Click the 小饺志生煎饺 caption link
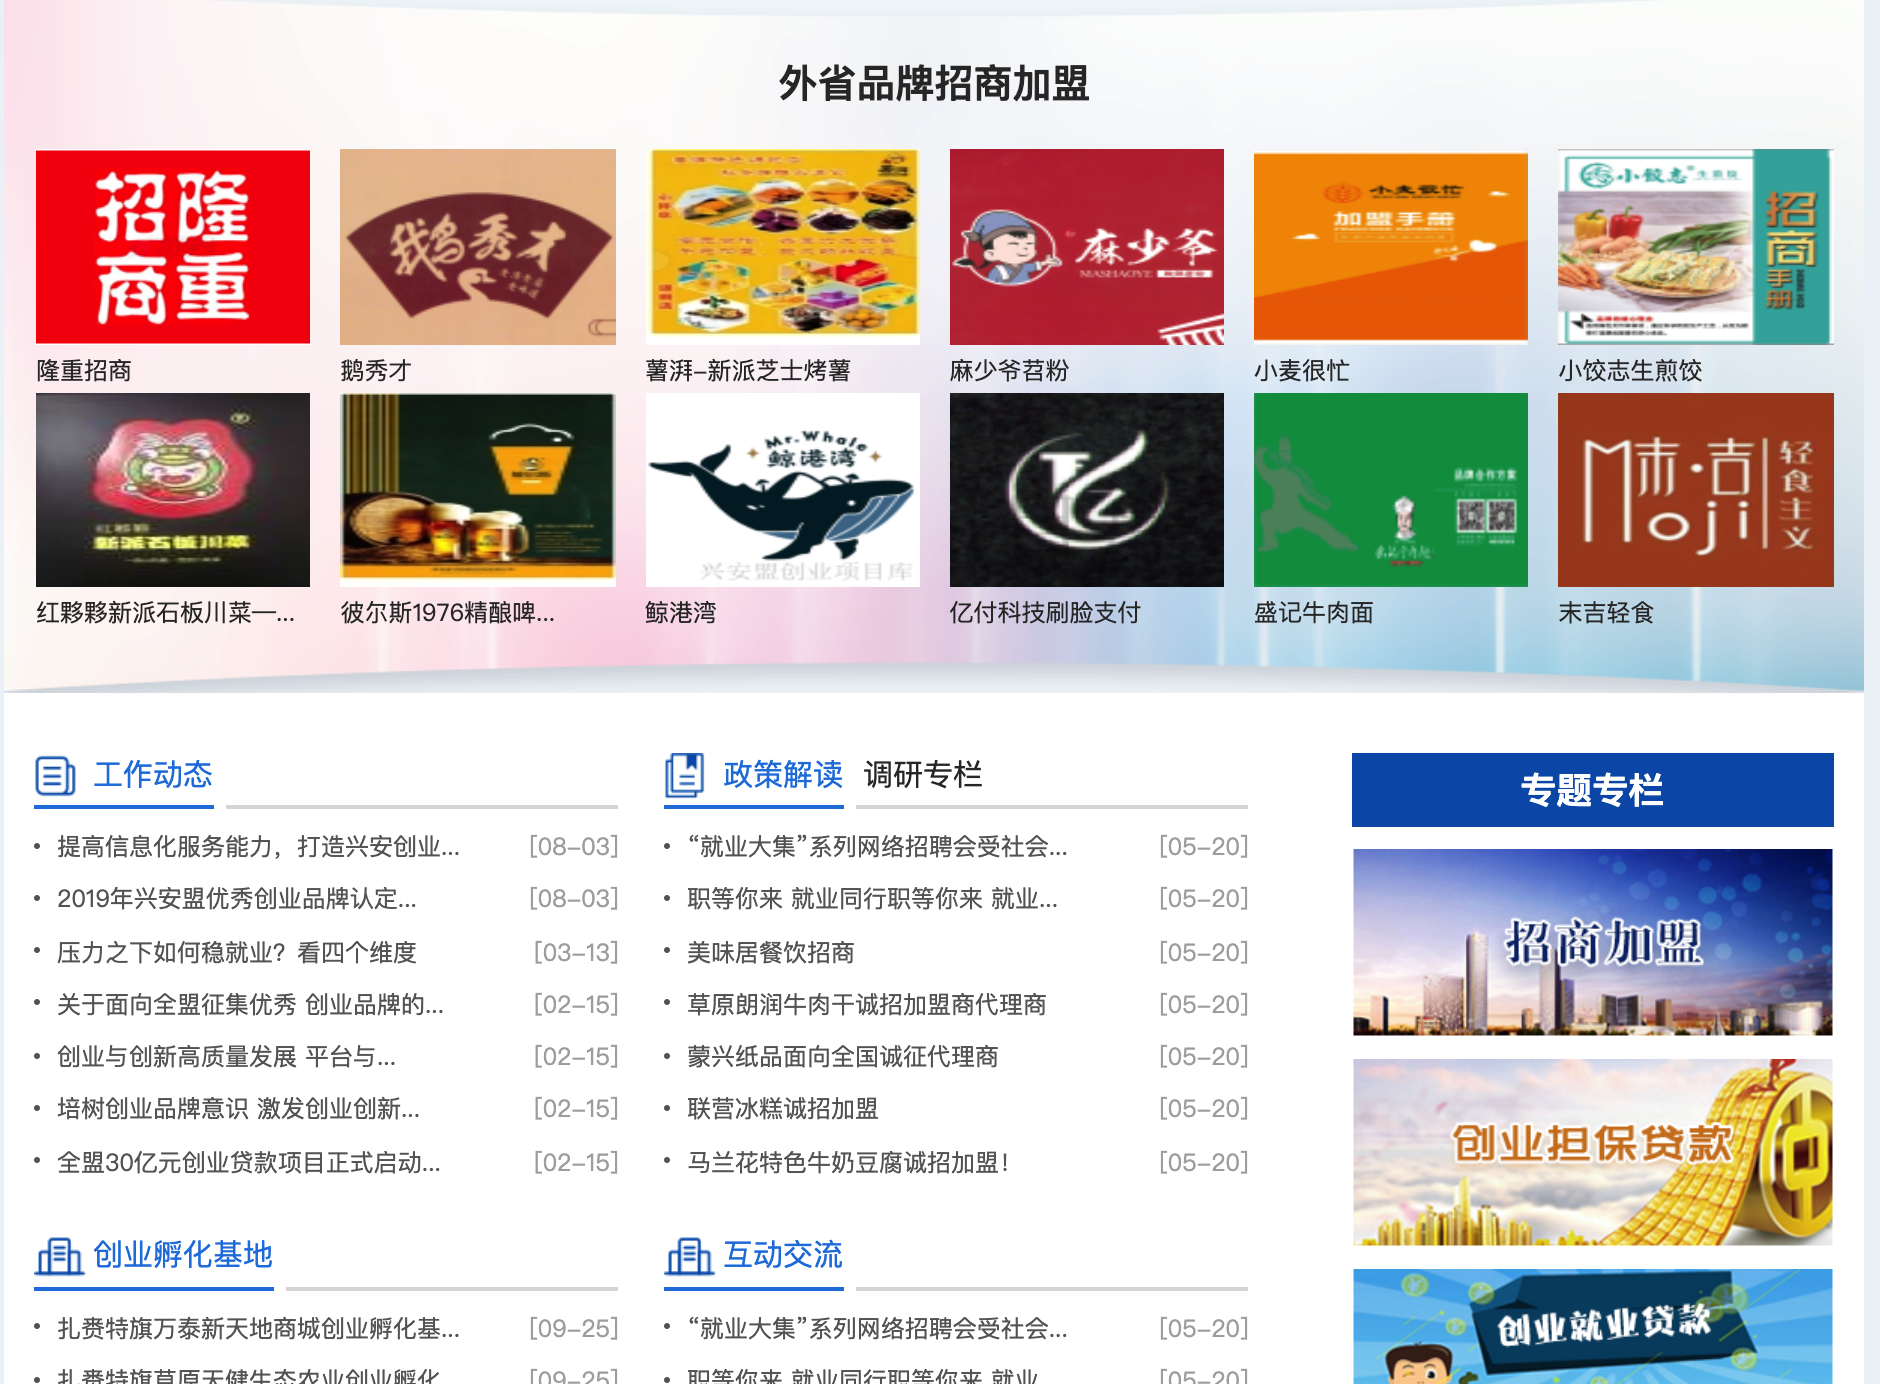1880x1384 pixels. (1630, 371)
